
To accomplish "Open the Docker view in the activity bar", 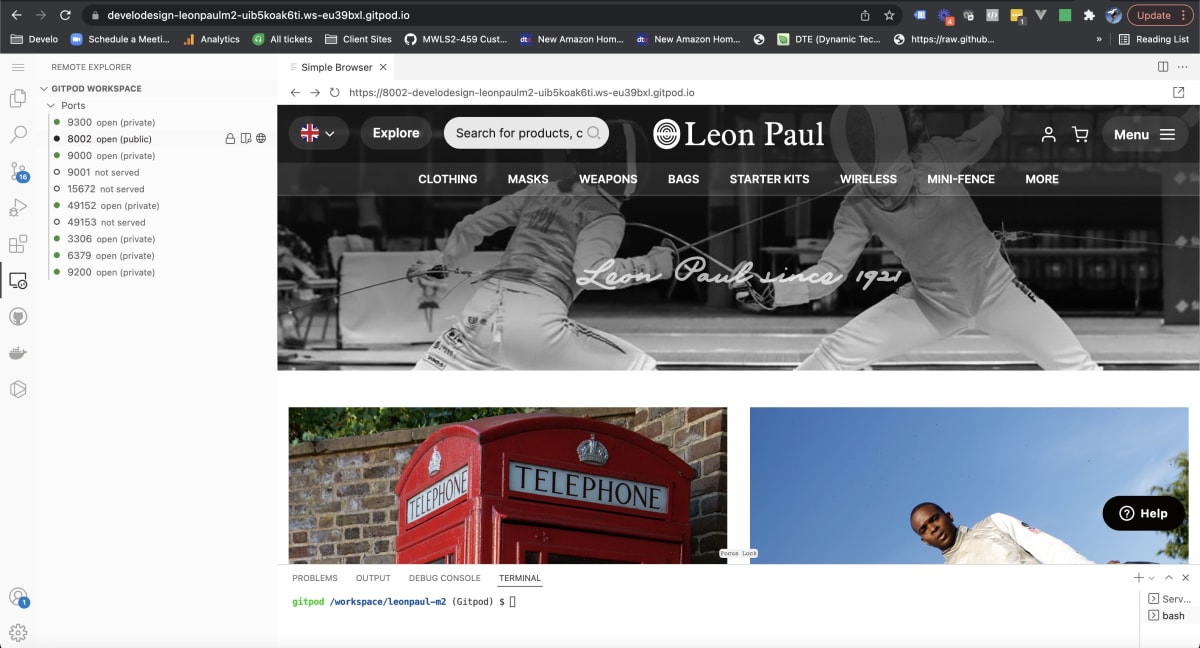I will [16, 352].
